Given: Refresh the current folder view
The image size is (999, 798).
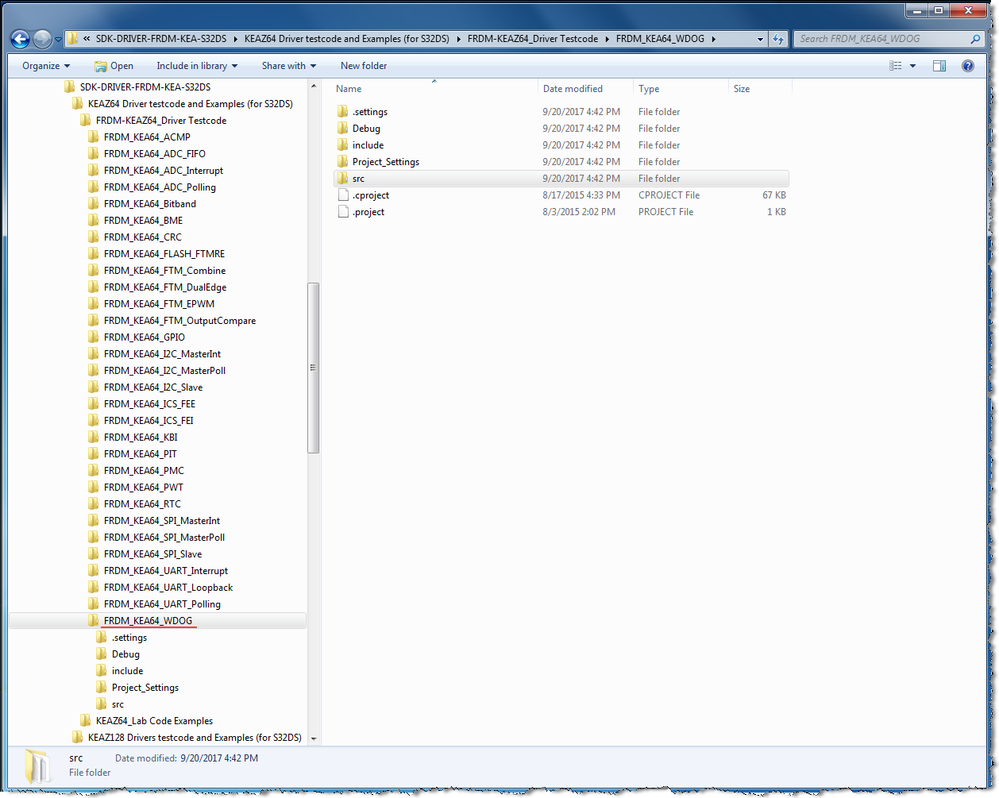Looking at the screenshot, I should pyautogui.click(x=779, y=38).
